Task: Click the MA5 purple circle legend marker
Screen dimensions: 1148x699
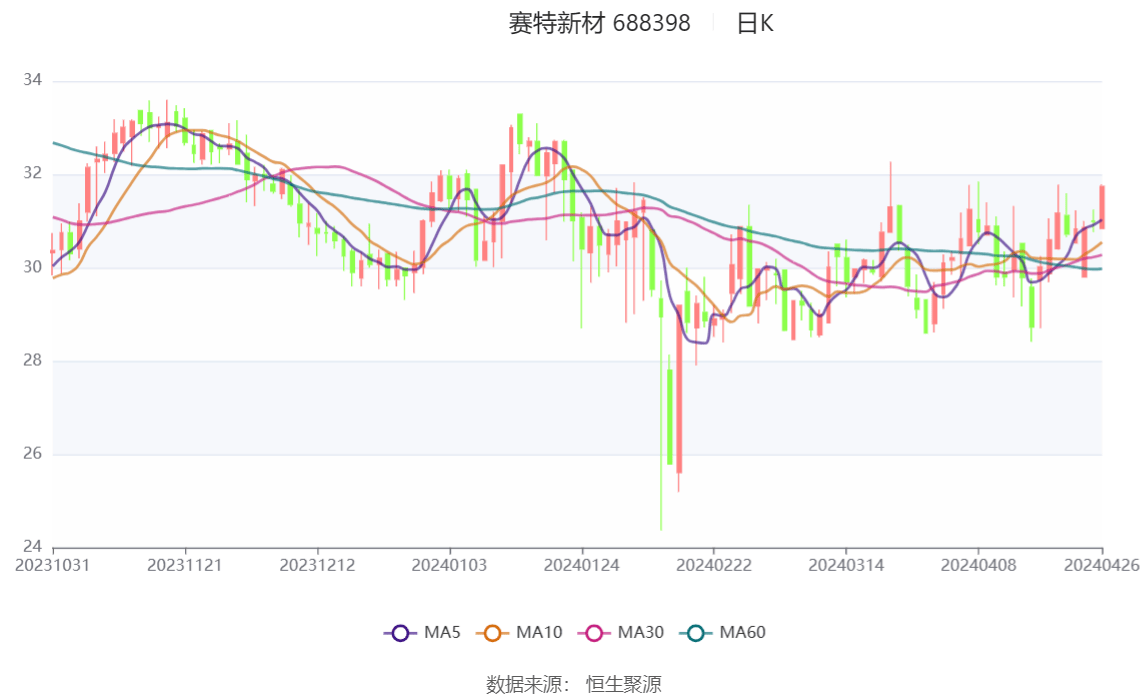Action: pos(401,633)
